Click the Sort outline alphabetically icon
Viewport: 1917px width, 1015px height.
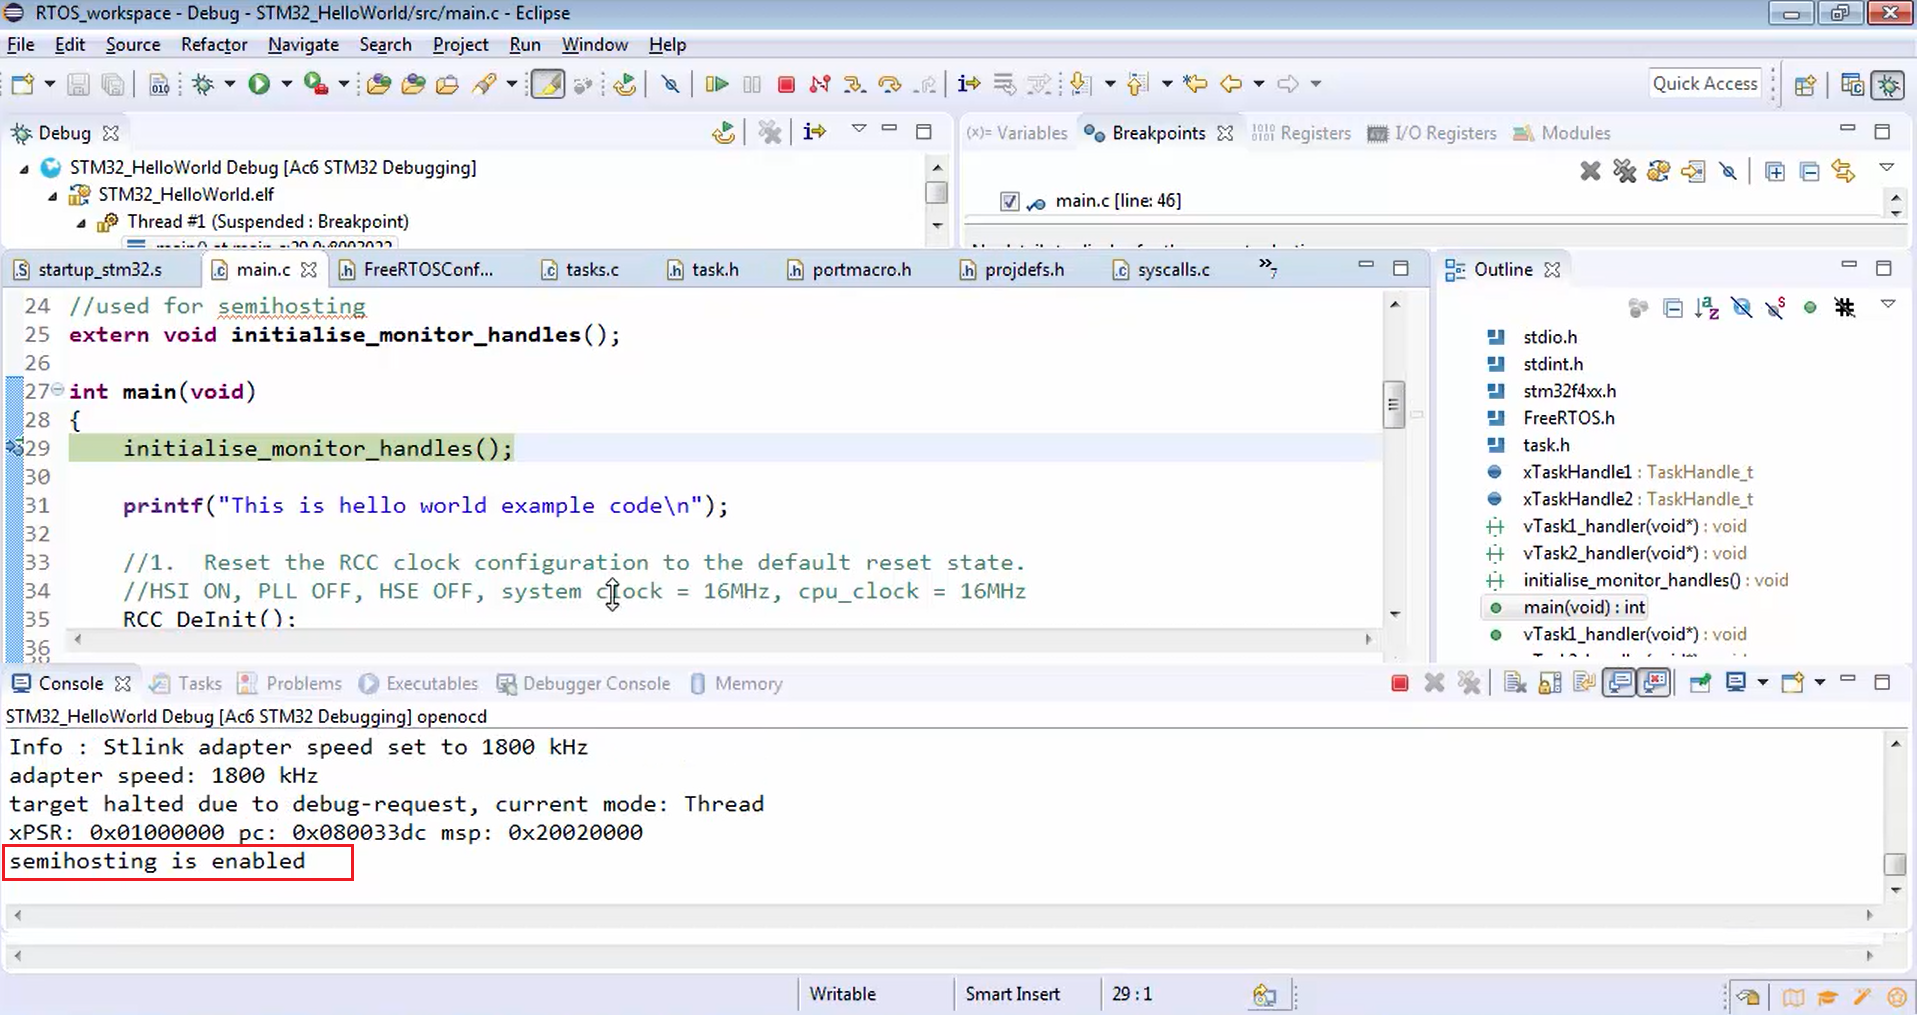(1707, 308)
